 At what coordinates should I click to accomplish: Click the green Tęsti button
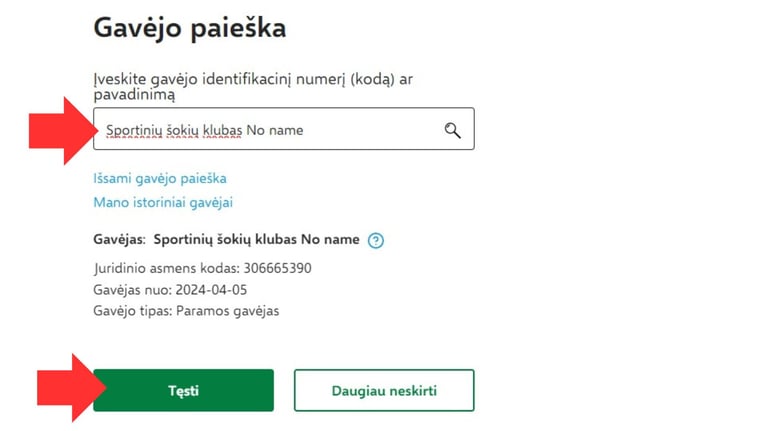click(x=184, y=390)
